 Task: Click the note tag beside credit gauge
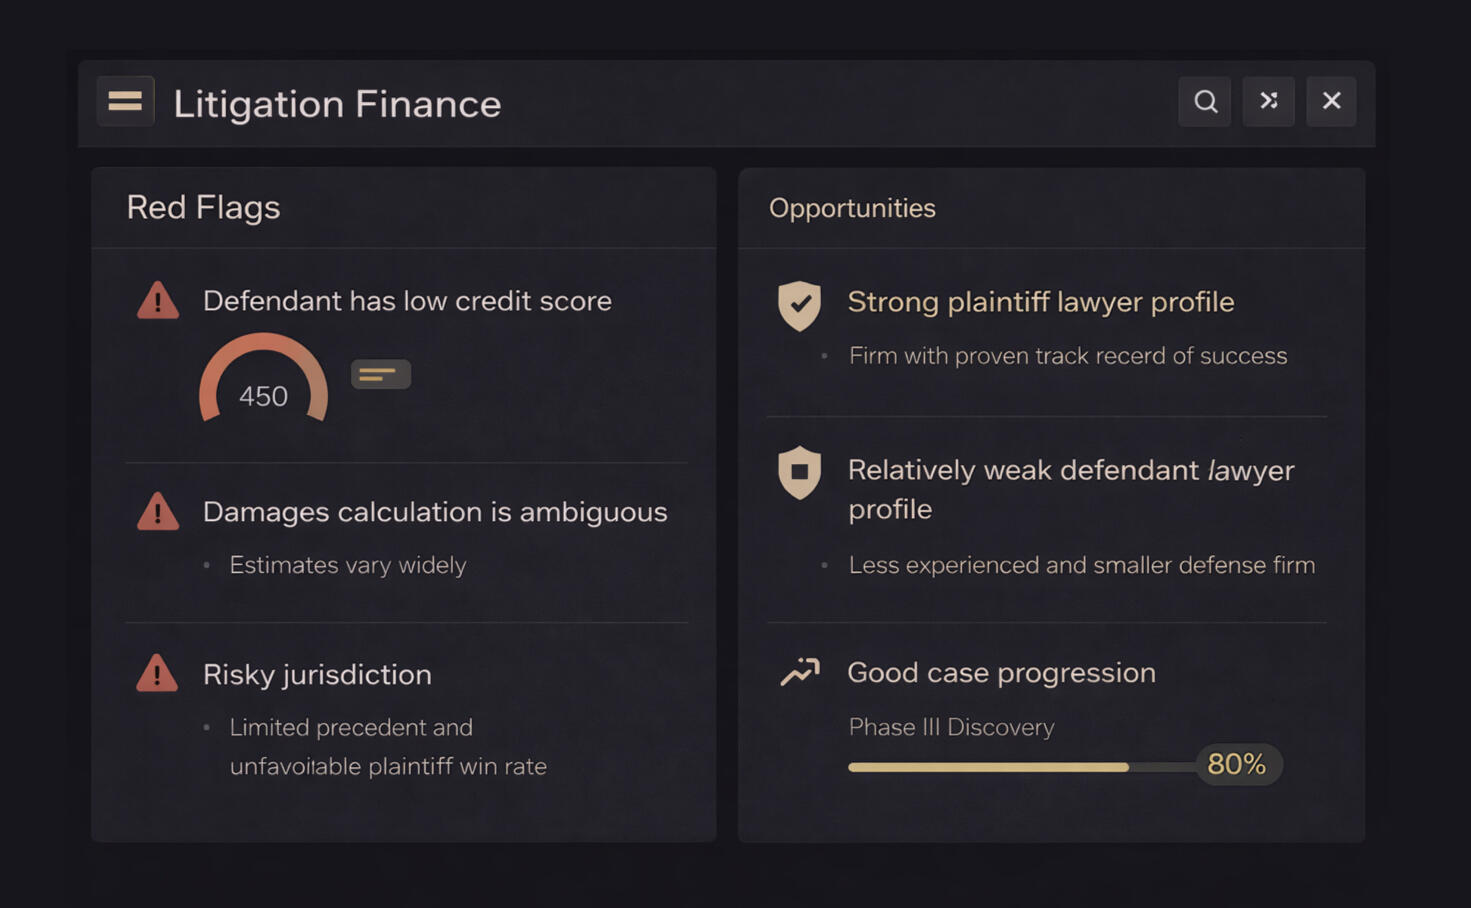click(x=380, y=374)
